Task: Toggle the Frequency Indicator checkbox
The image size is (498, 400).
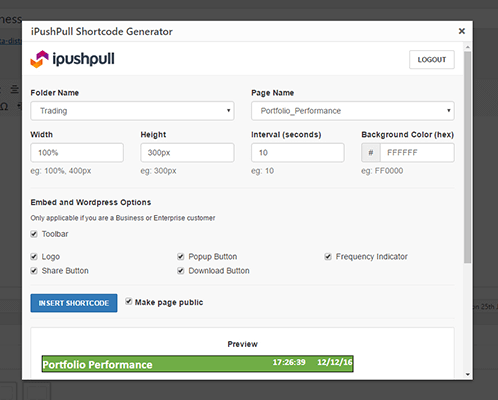Action: [x=328, y=256]
